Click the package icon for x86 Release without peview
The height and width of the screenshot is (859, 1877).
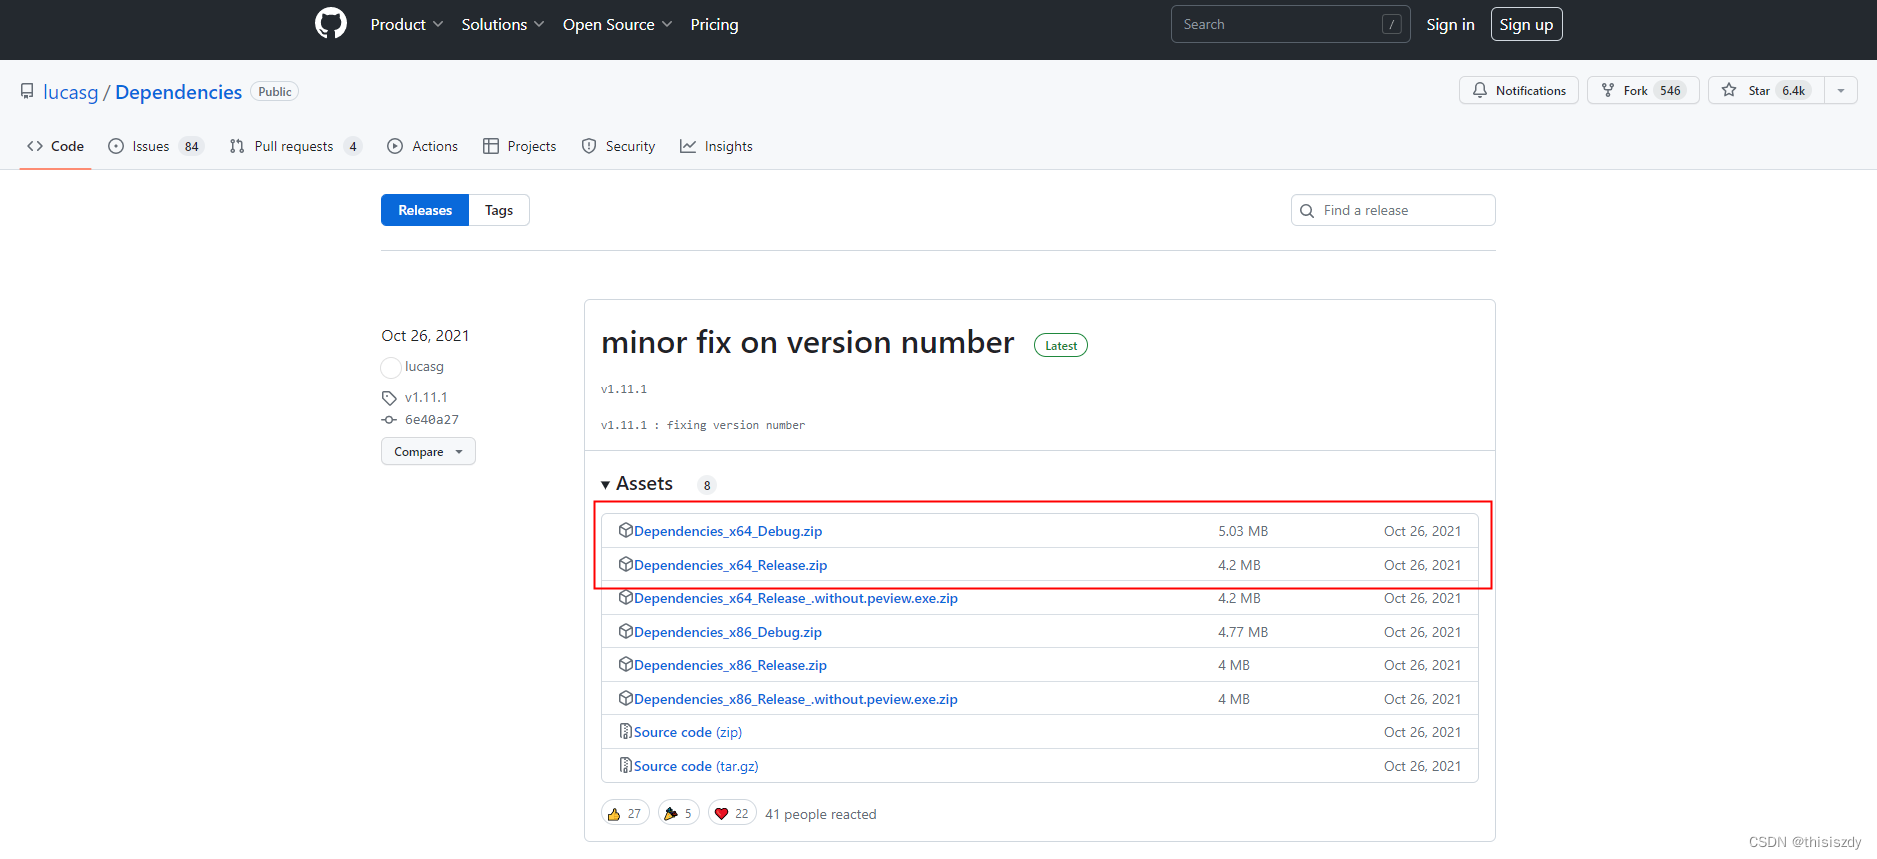pyautogui.click(x=626, y=698)
